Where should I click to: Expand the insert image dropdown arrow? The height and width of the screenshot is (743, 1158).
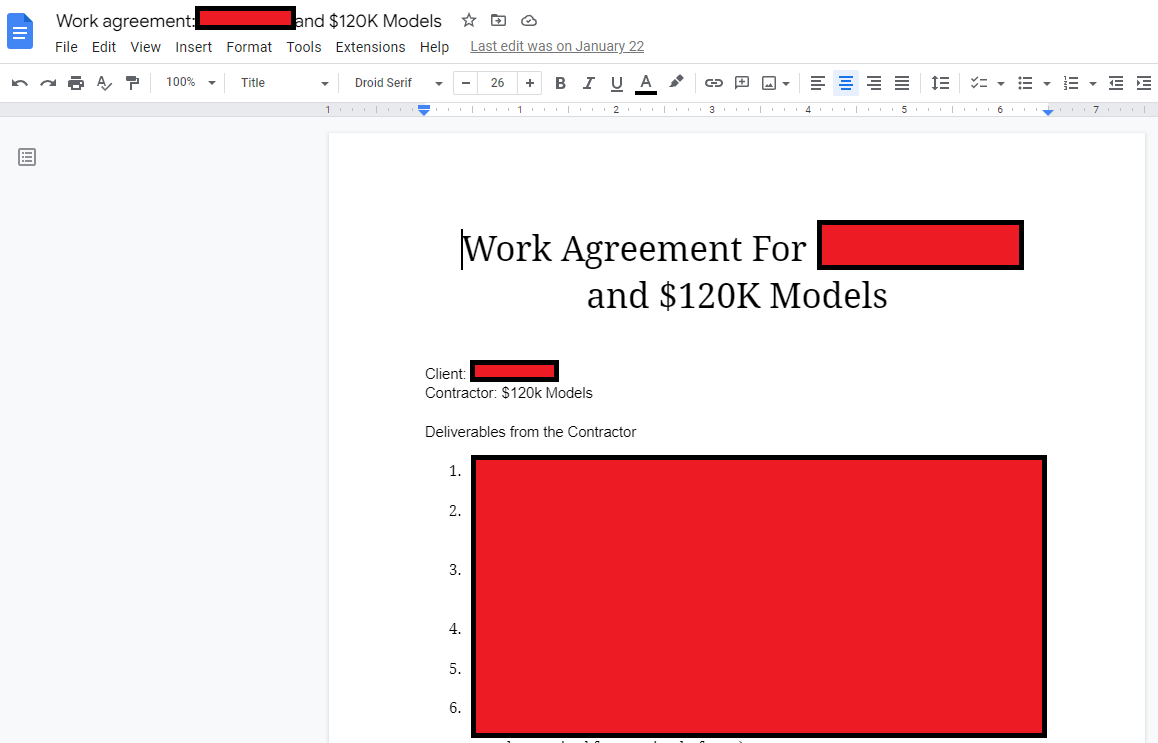(786, 83)
